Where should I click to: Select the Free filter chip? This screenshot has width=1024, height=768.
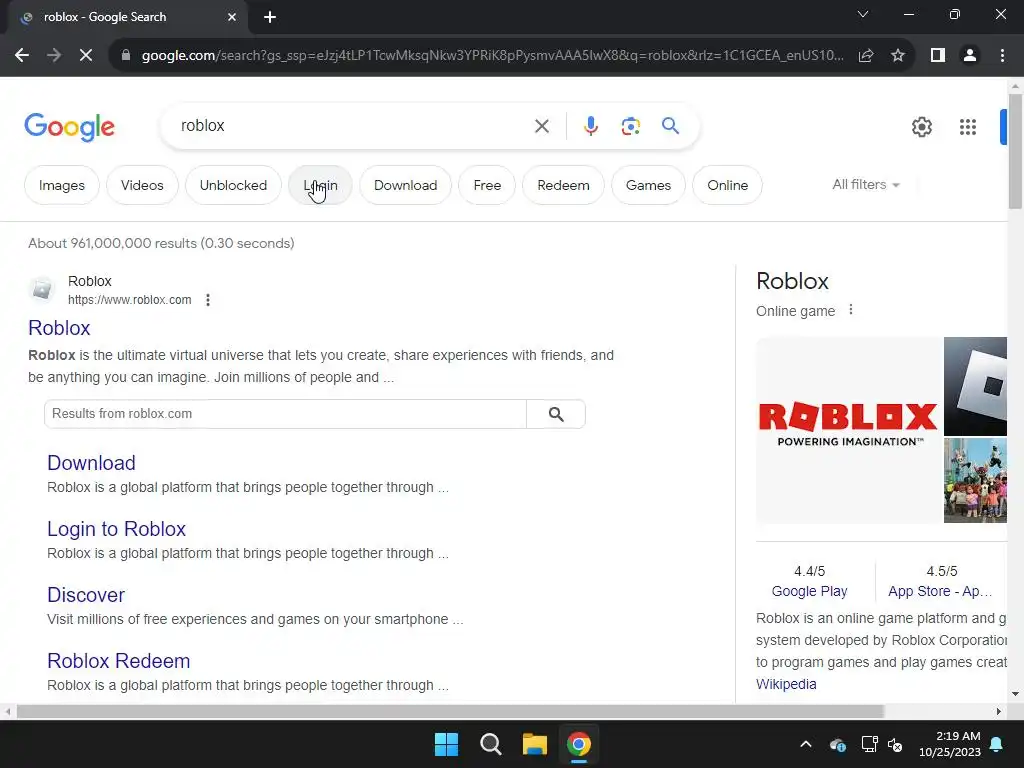tap(487, 185)
